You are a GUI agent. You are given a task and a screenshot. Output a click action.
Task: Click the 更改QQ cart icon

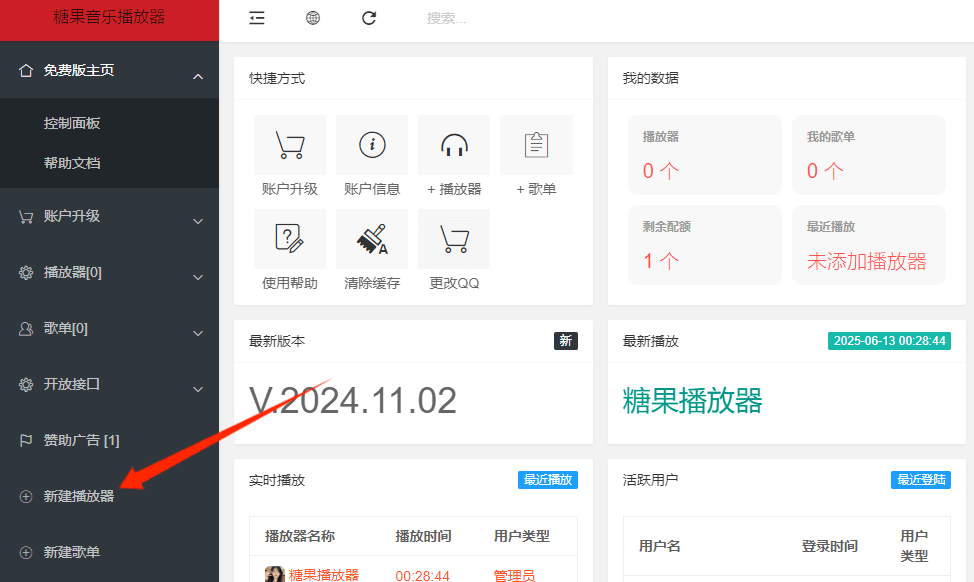454,238
